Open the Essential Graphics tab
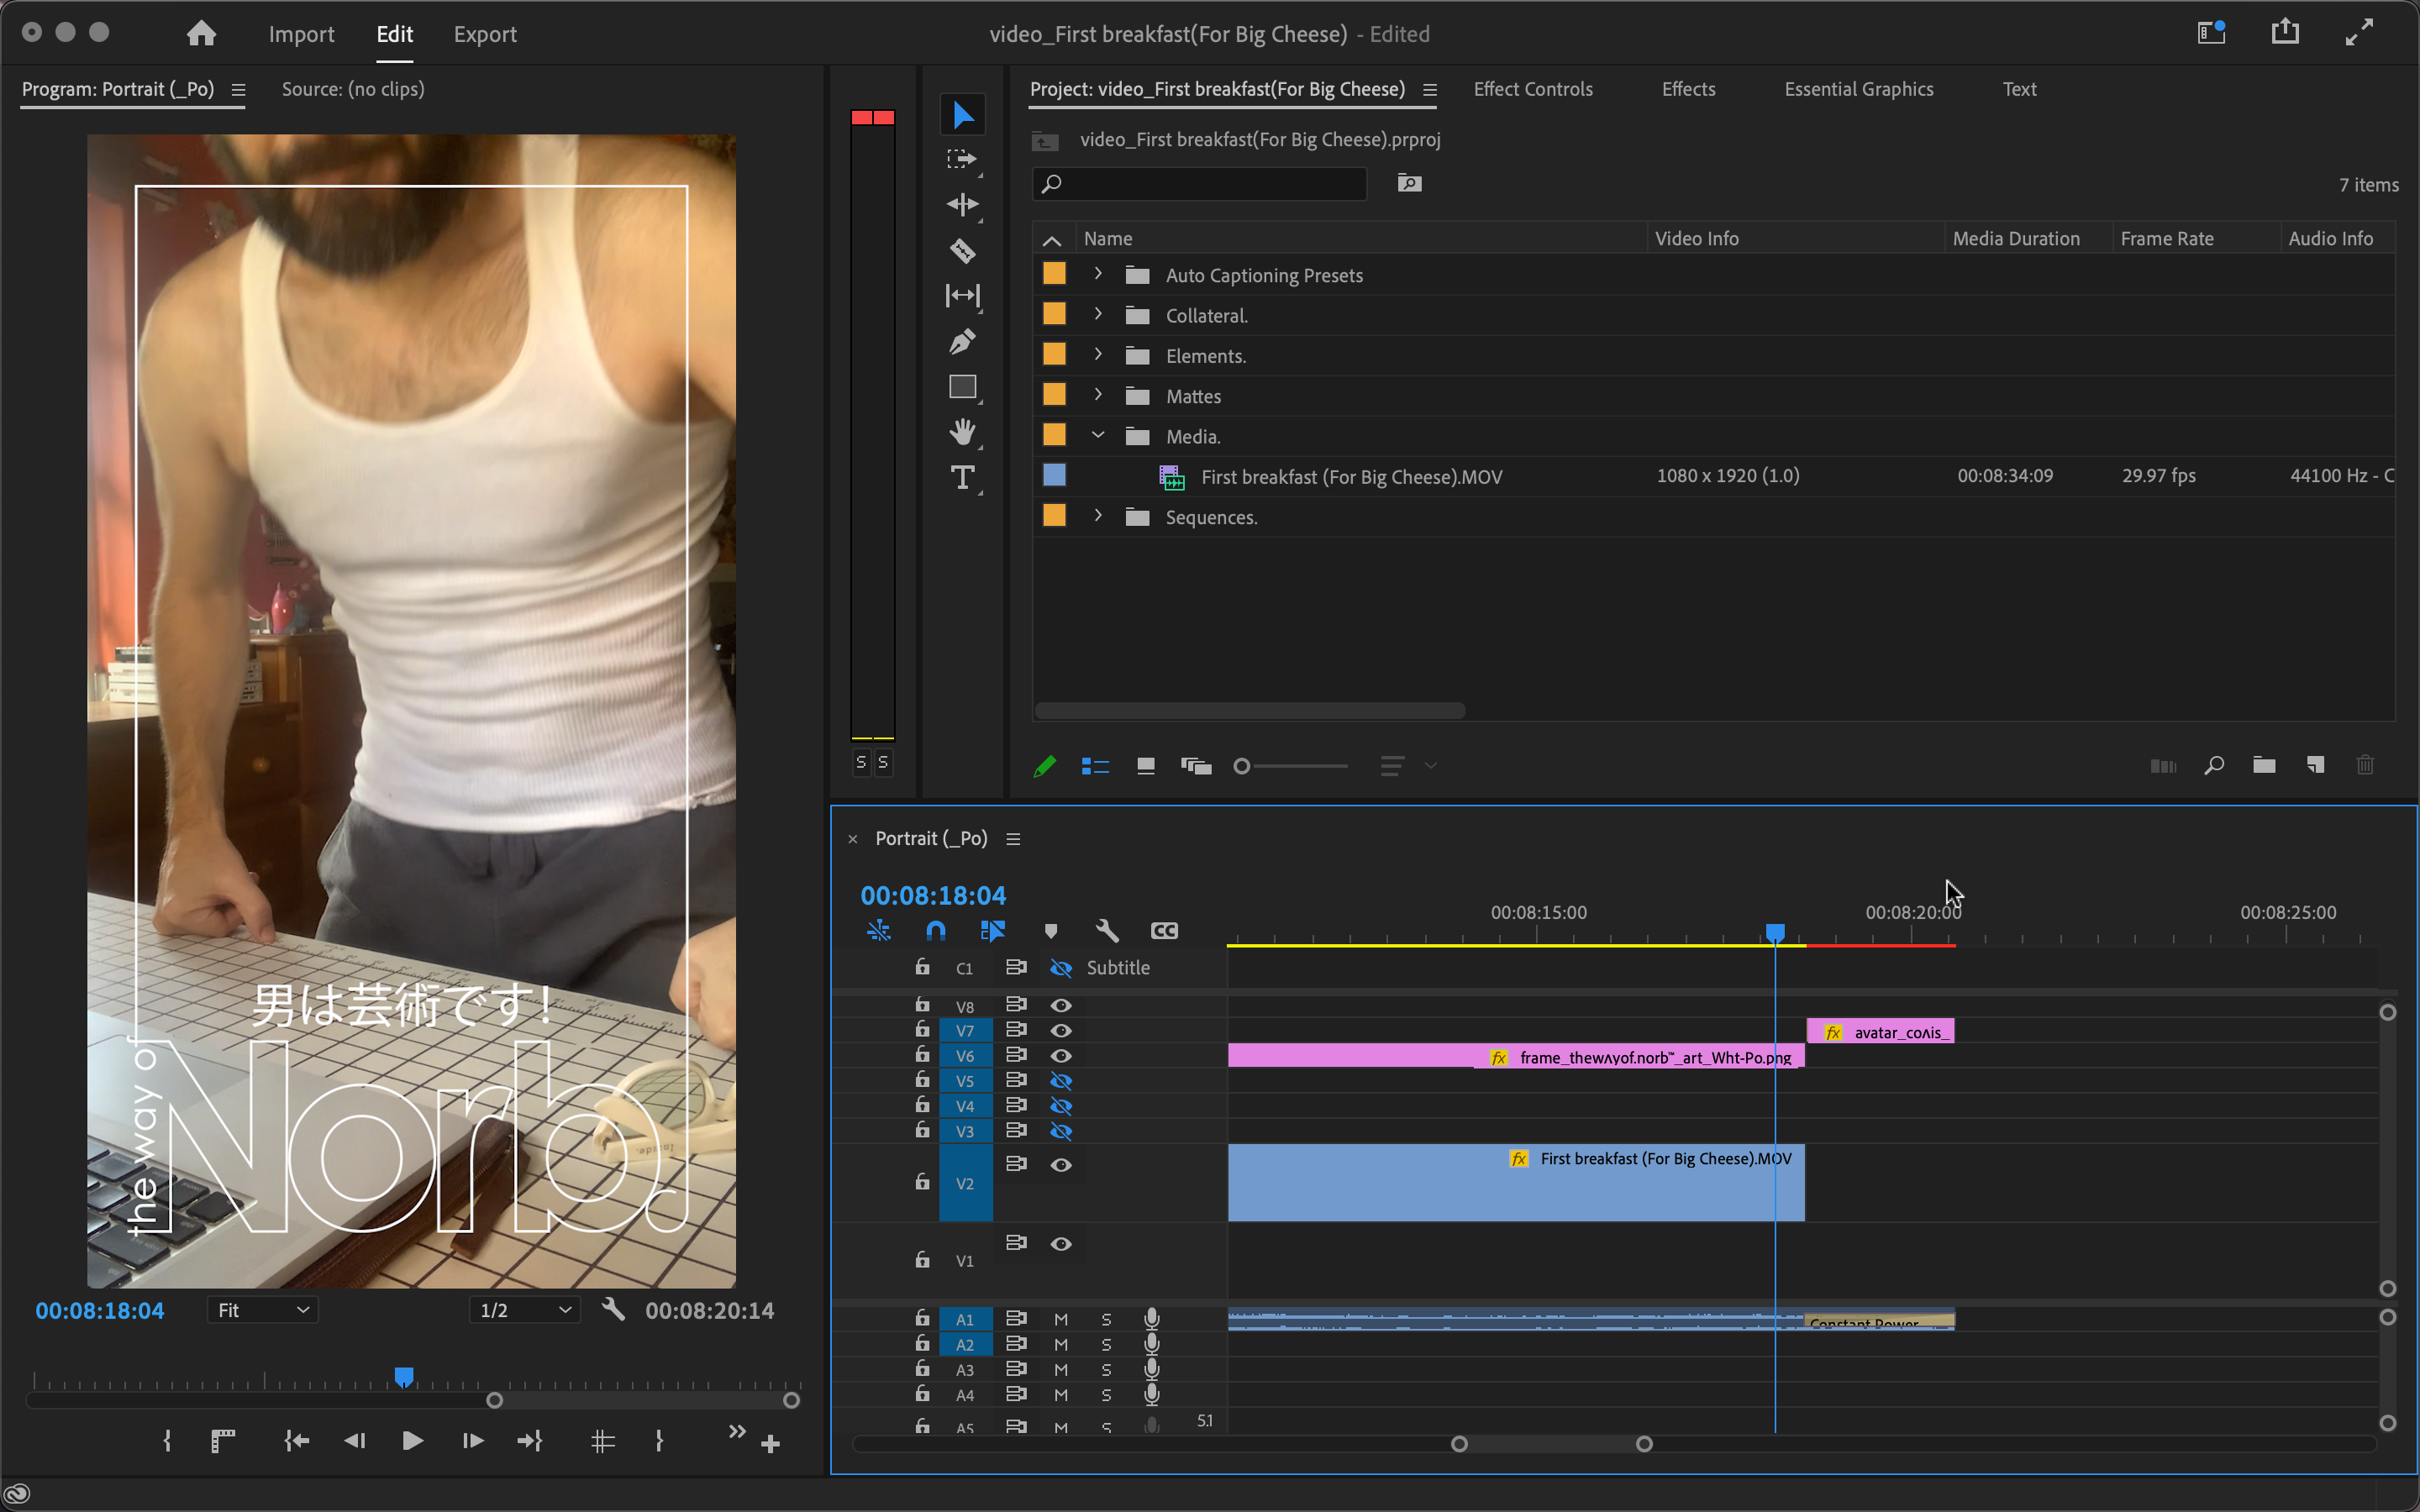 (x=1859, y=89)
